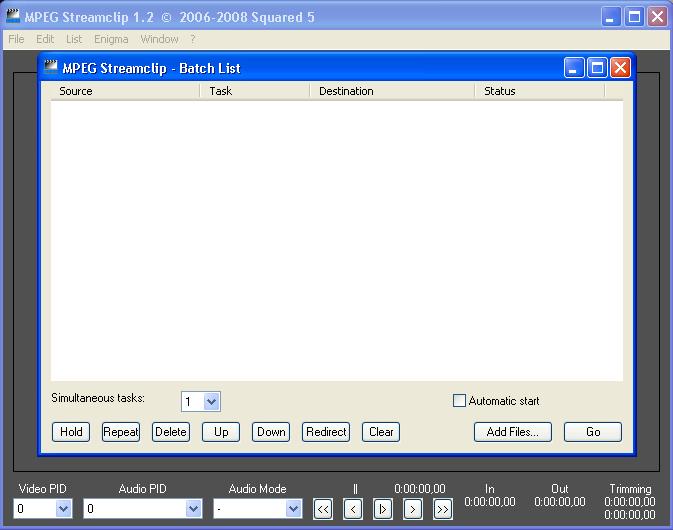Minimize the Batch List window
Viewport: 673px width, 530px height.
(574, 67)
